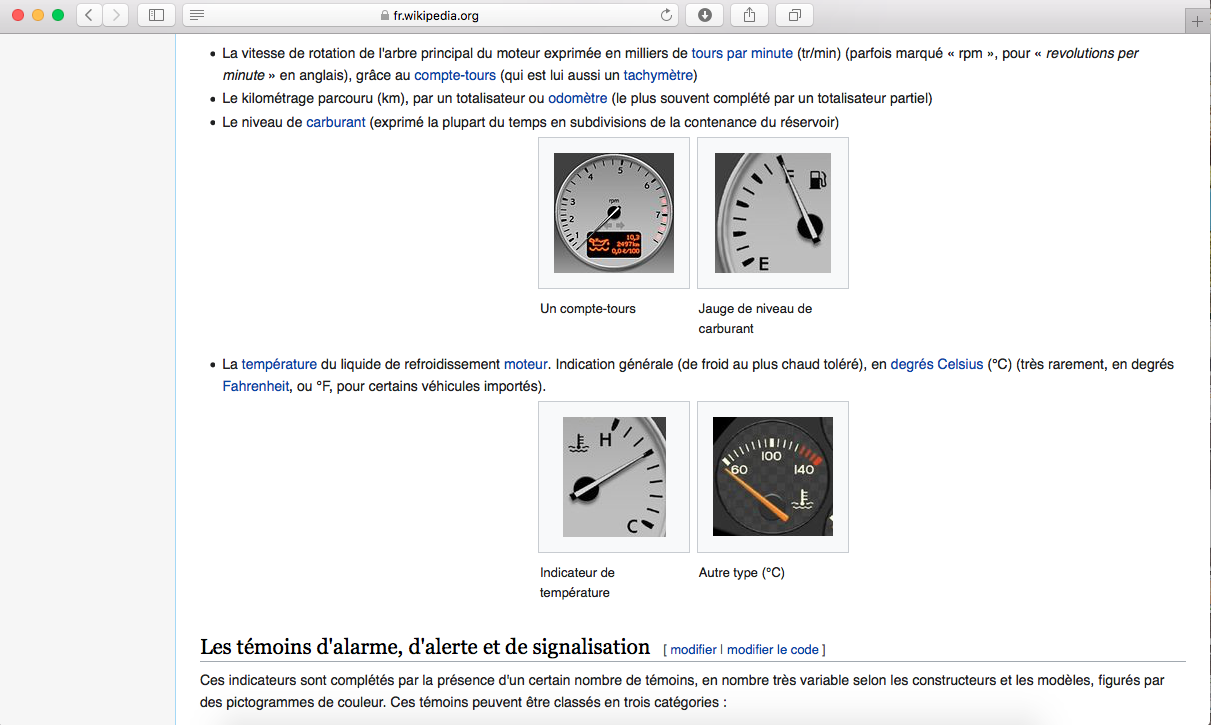Open the Share menu
Screen dimensions: 1211x725
750,15
